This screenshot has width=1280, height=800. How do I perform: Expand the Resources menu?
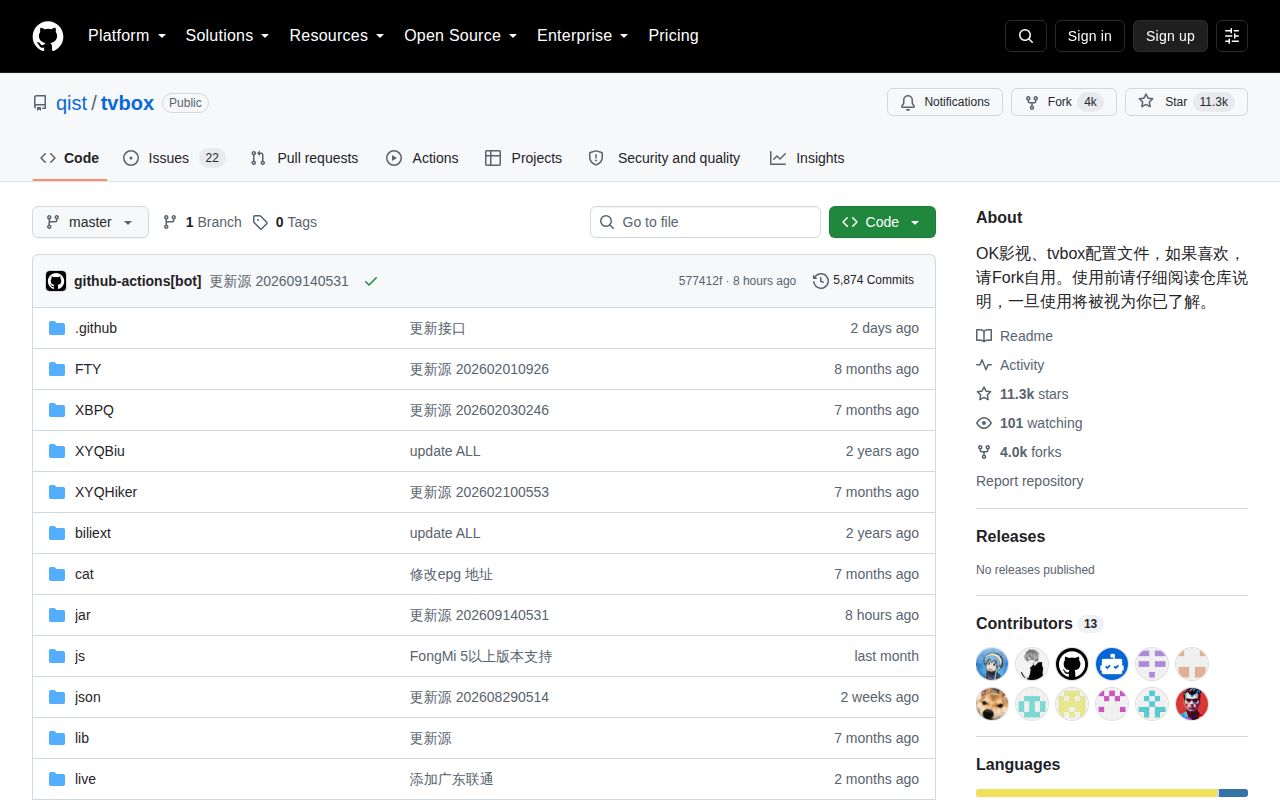[337, 36]
